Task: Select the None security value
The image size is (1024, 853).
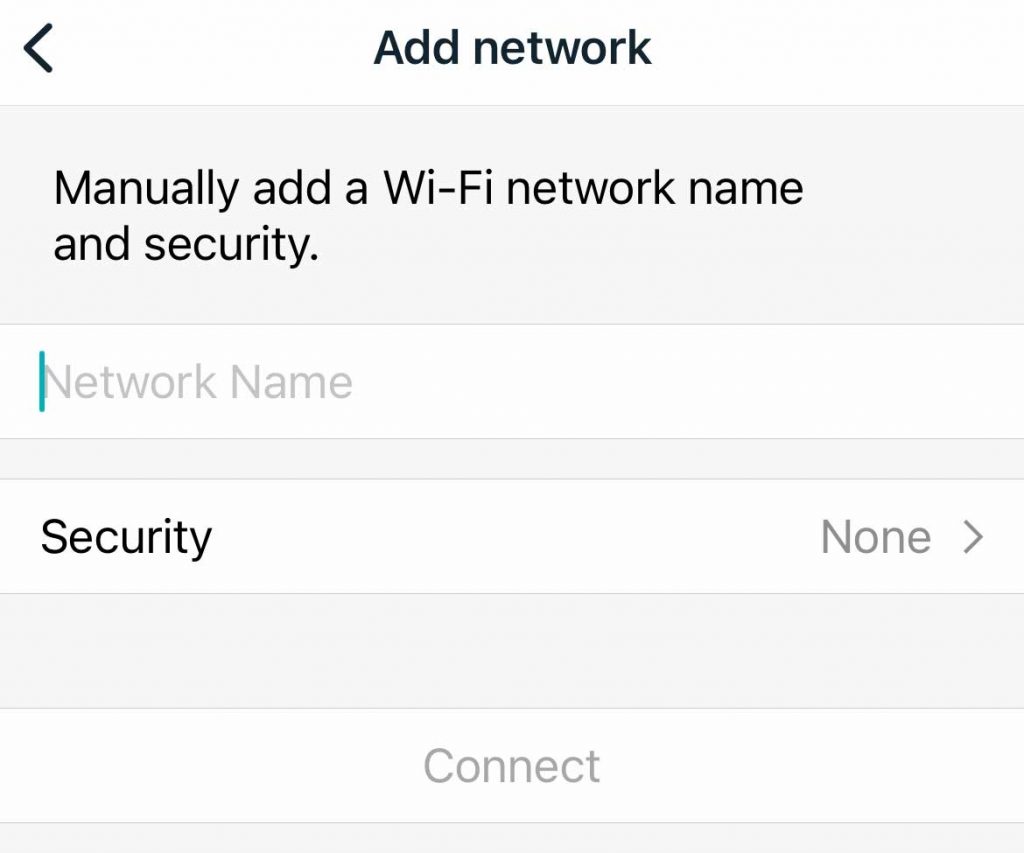Action: (x=875, y=538)
